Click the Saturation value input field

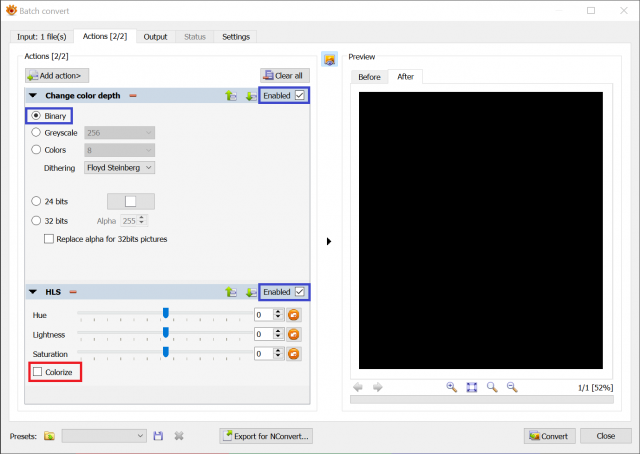264,354
